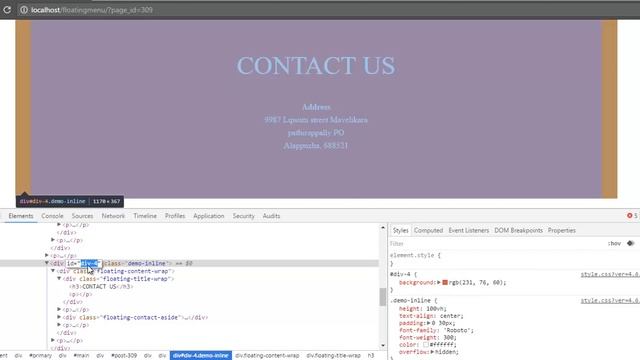This screenshot has height=360, width=640.
Task: Open the Sources tab
Action: pos(82,216)
